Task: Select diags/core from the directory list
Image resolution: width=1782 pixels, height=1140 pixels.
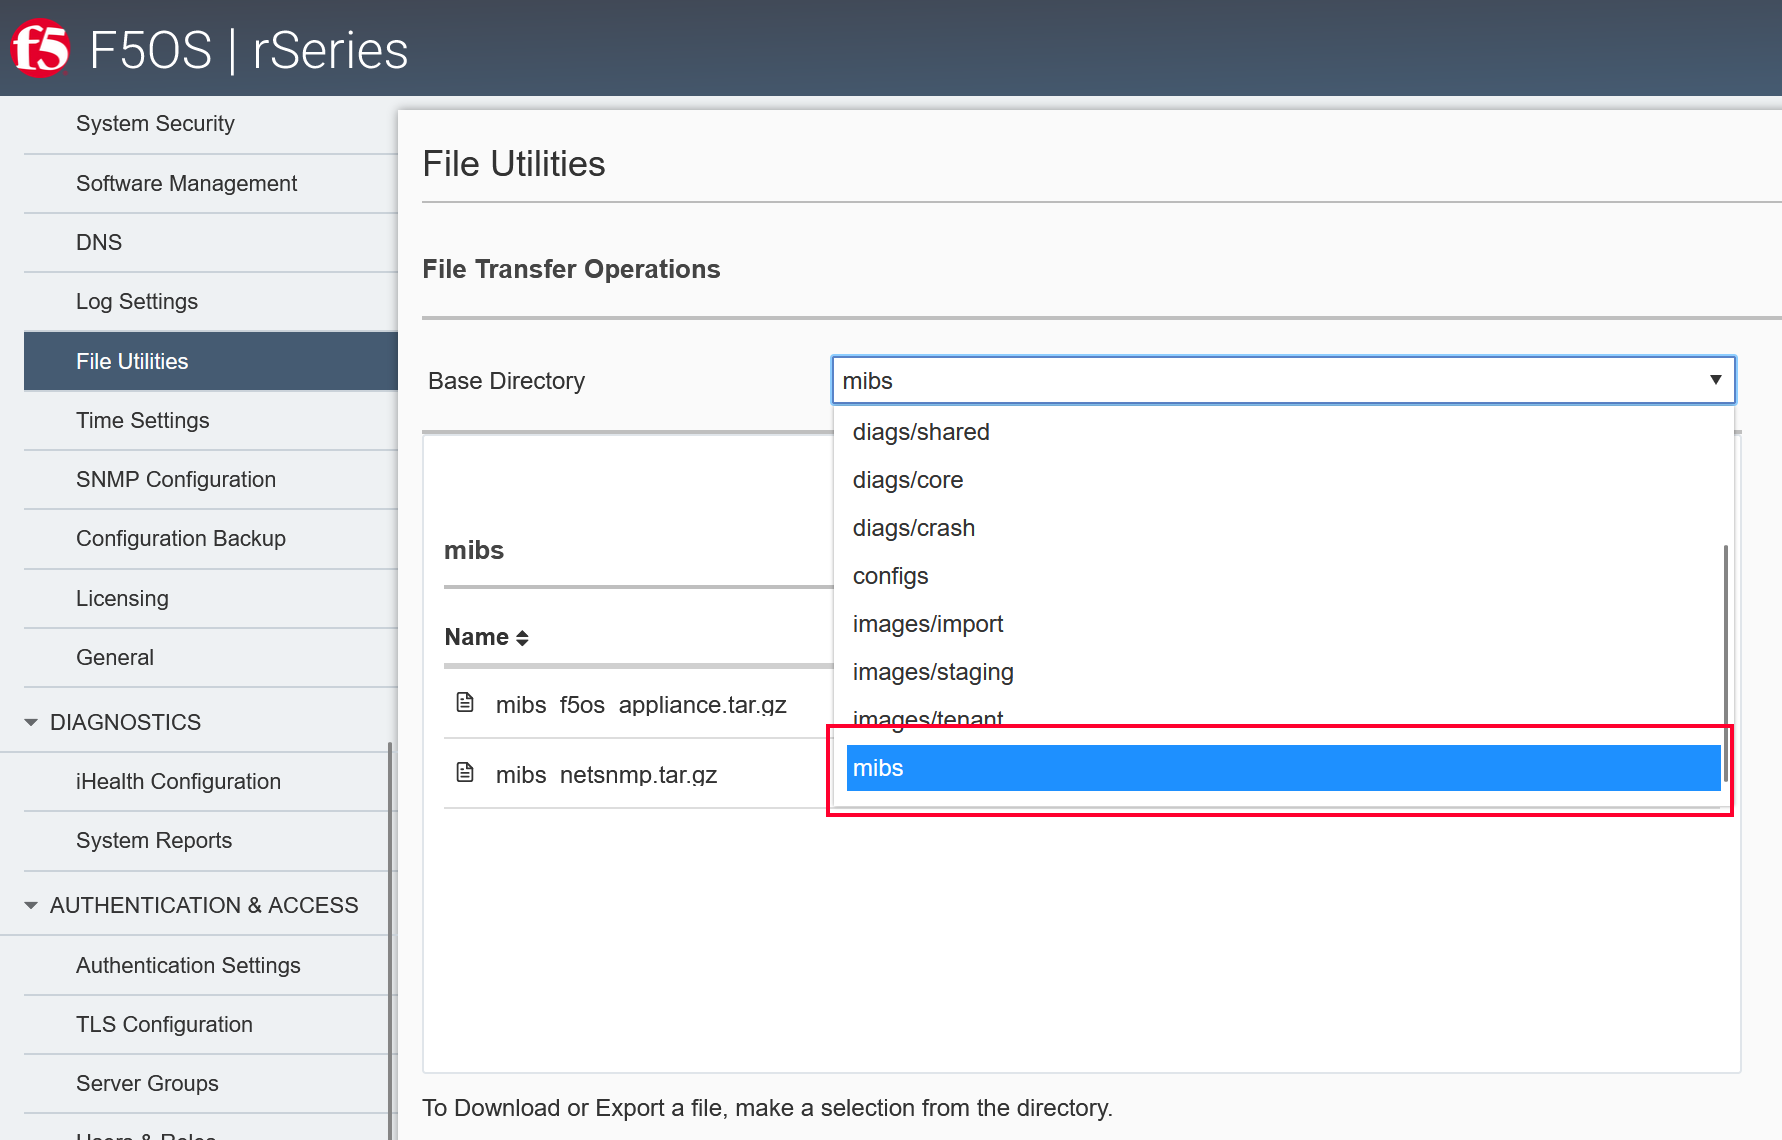Action: (1279, 480)
